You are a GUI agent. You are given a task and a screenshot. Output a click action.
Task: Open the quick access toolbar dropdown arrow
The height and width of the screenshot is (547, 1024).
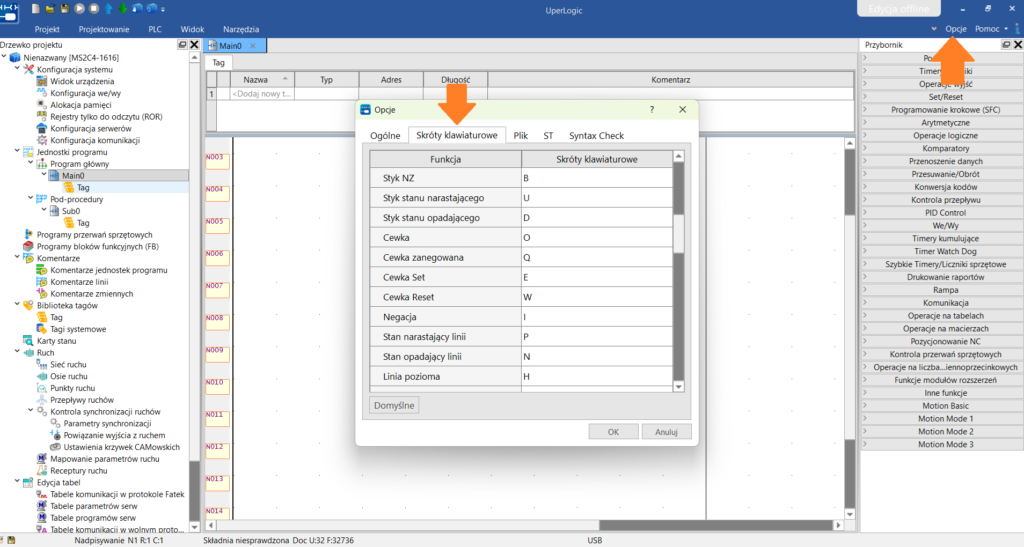(163, 9)
